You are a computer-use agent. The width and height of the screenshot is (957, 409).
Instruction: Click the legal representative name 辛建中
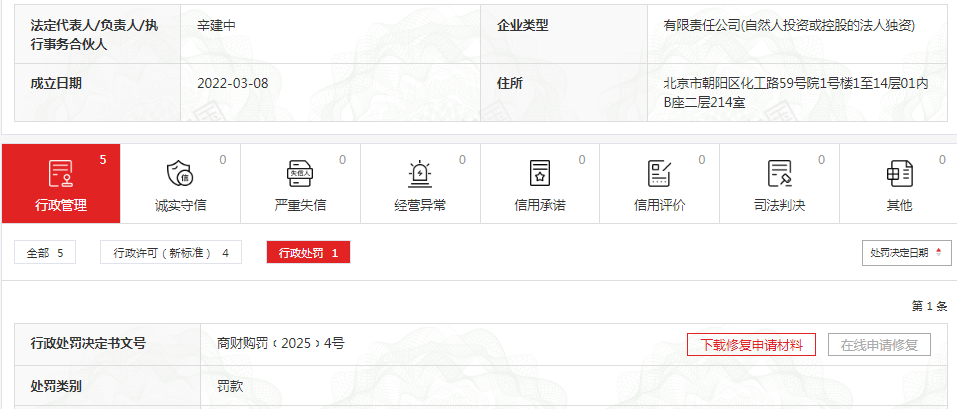216,25
